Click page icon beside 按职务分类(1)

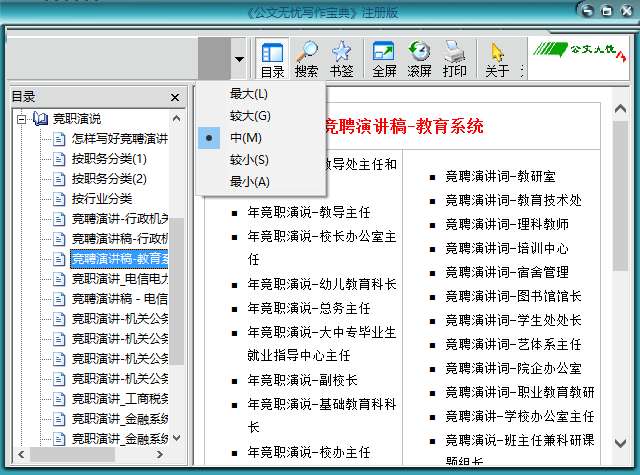[x=59, y=159]
